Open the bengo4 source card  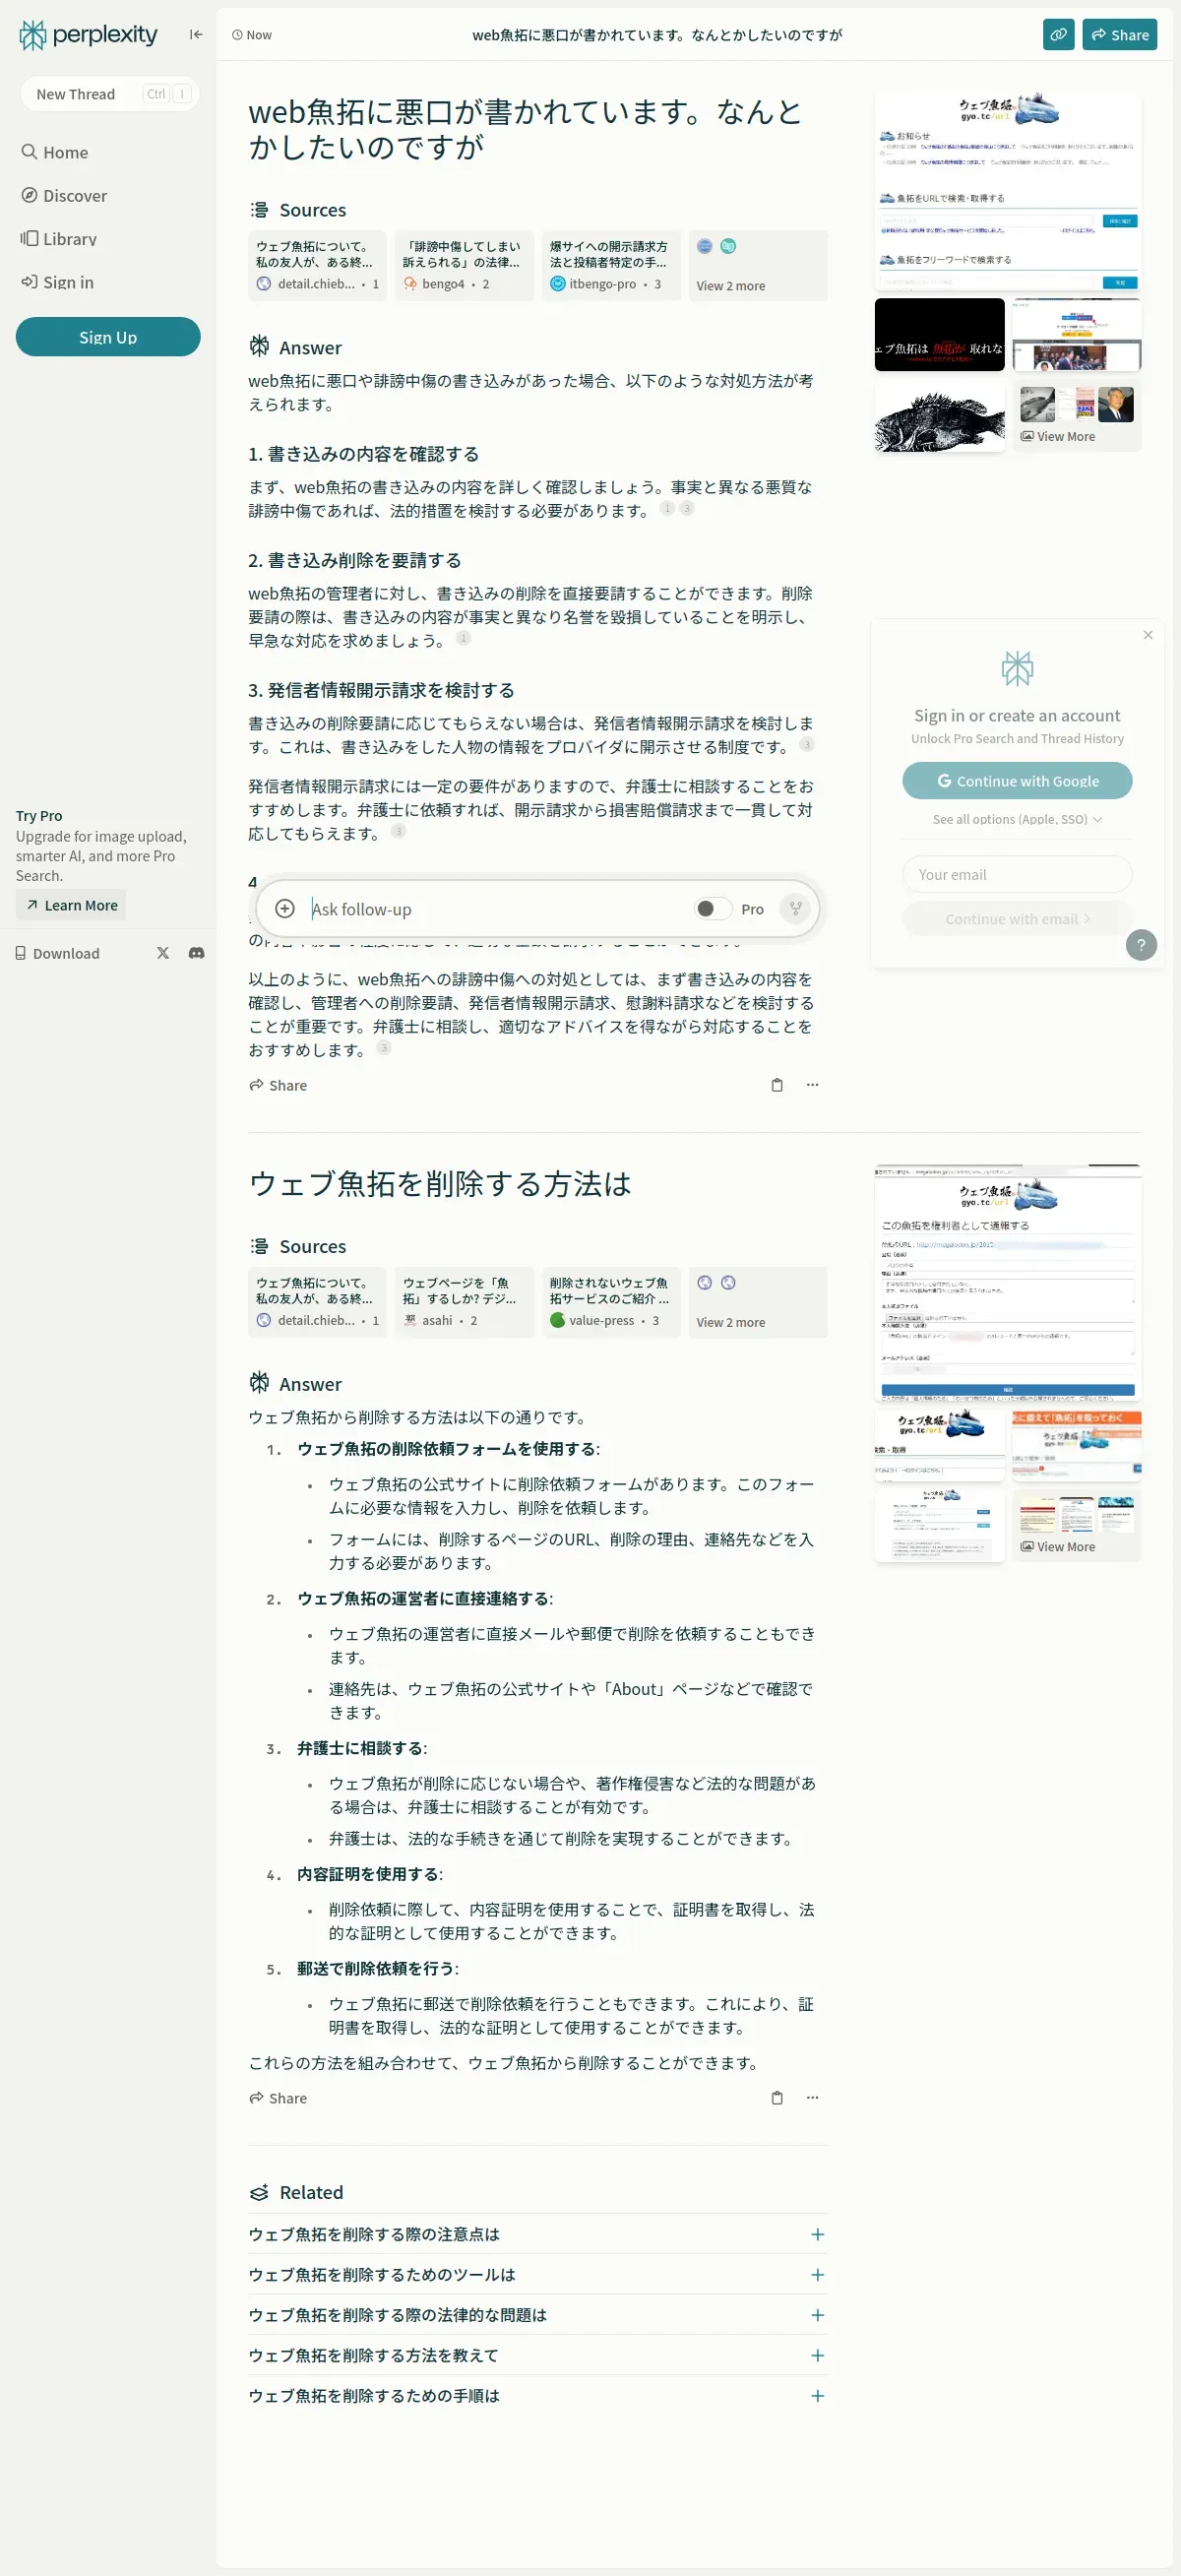point(464,265)
